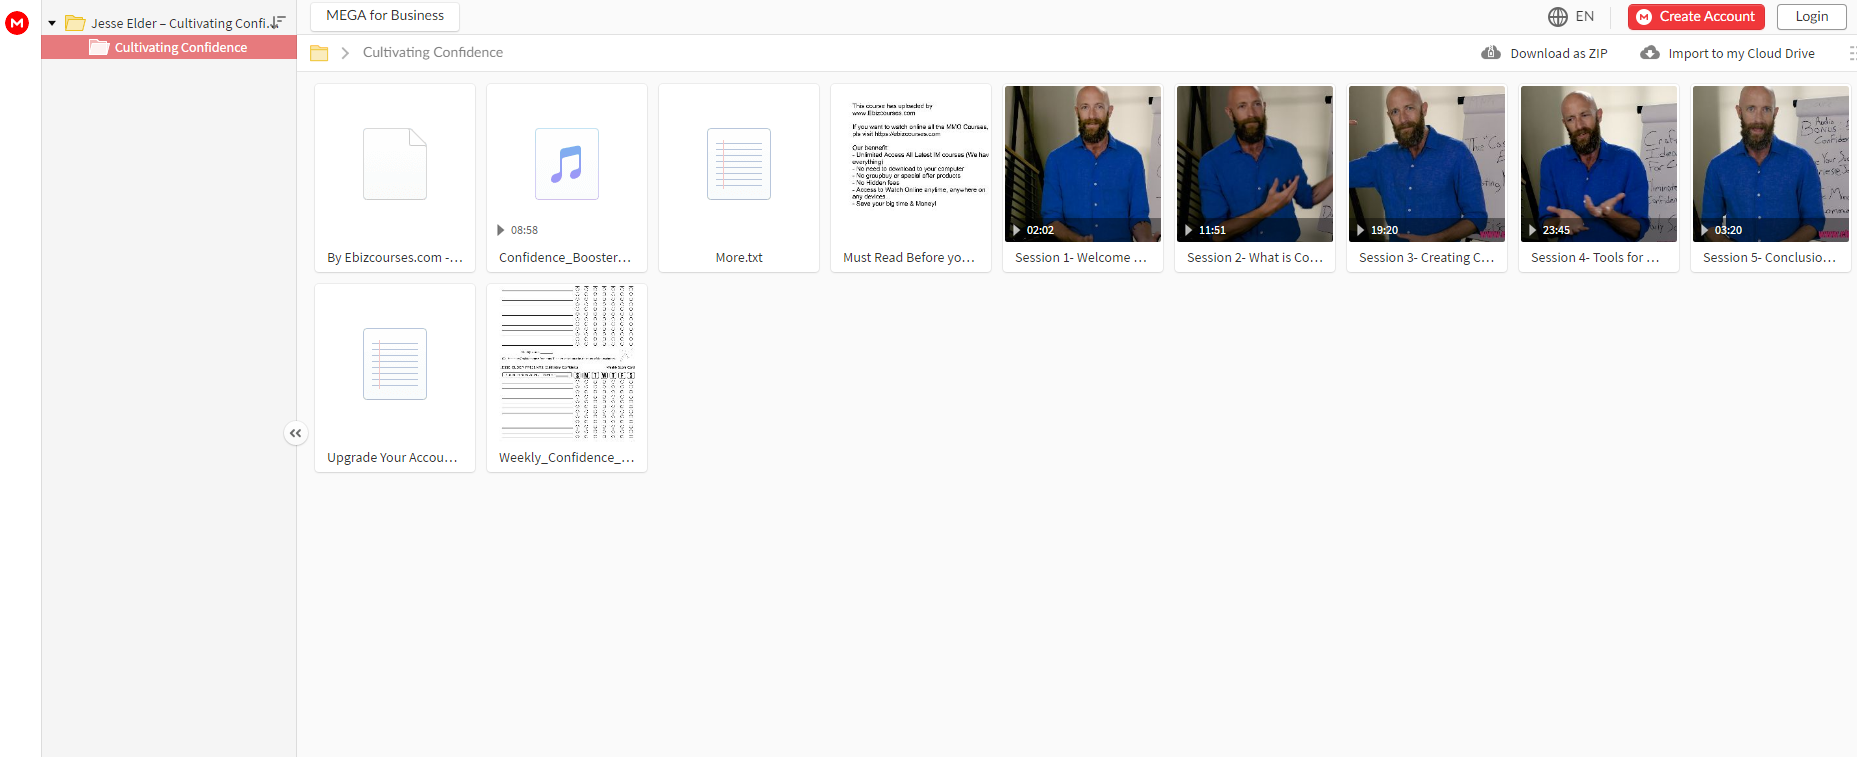Click the play icon with 02:02 duration
Viewport: 1857px width, 757px height.
coord(1017,230)
